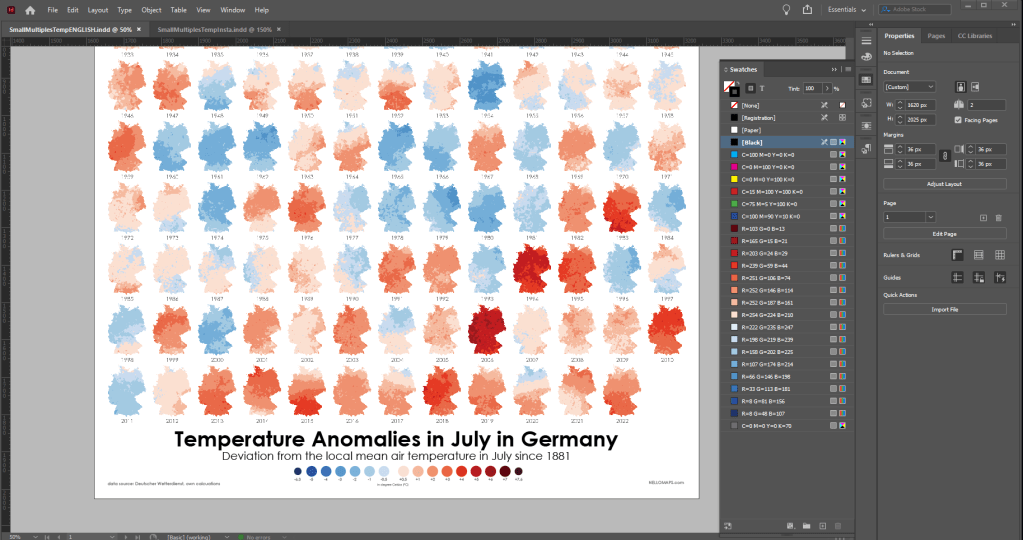
Task: Step the top margin value
Action: click(x=900, y=149)
